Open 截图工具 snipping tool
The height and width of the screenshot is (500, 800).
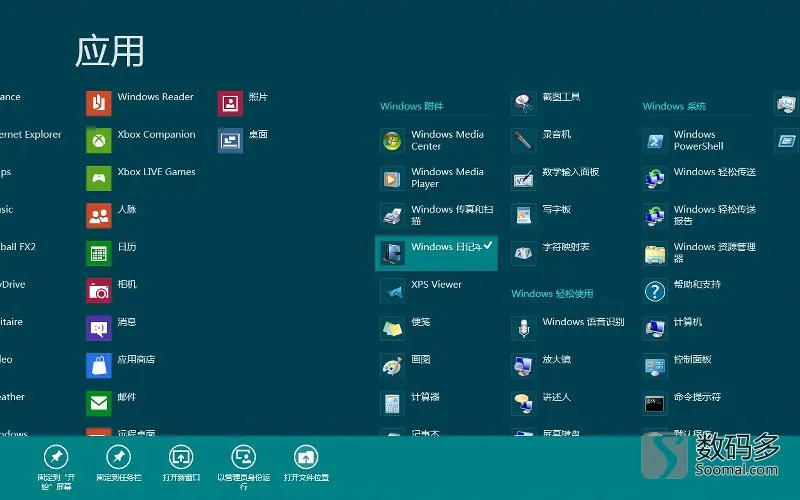tap(546, 103)
